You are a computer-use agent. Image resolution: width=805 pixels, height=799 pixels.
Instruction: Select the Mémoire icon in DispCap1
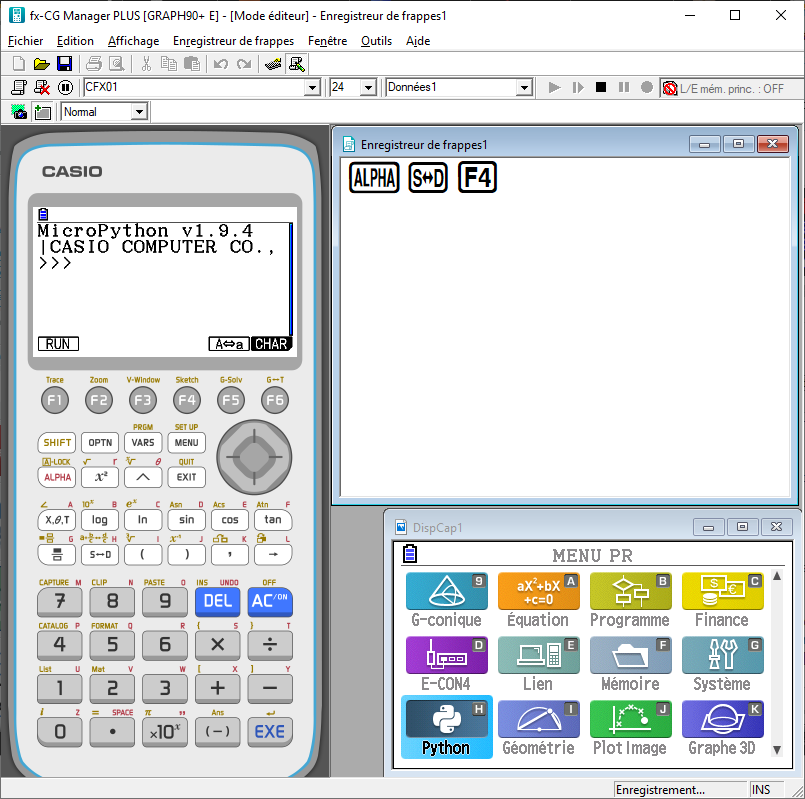click(x=630, y=664)
